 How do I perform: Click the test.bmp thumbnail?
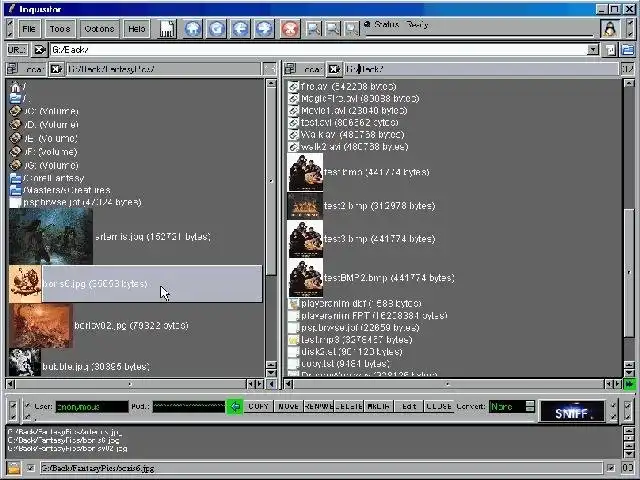tap(305, 172)
